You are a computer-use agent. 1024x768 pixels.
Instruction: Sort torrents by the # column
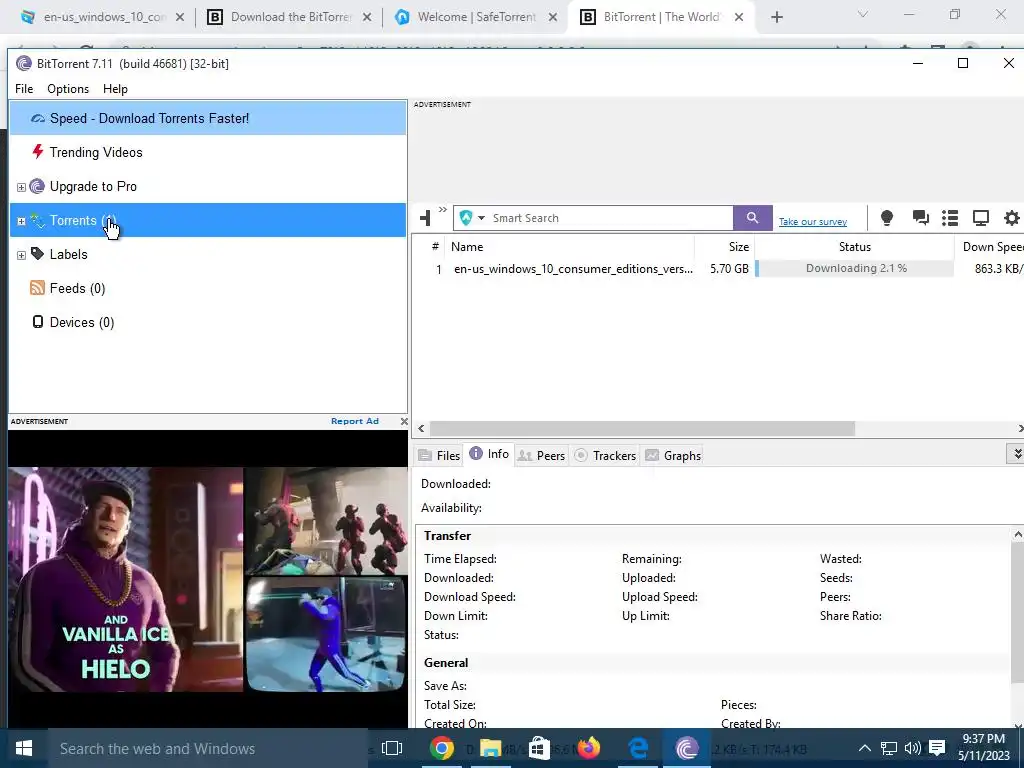(x=434, y=247)
